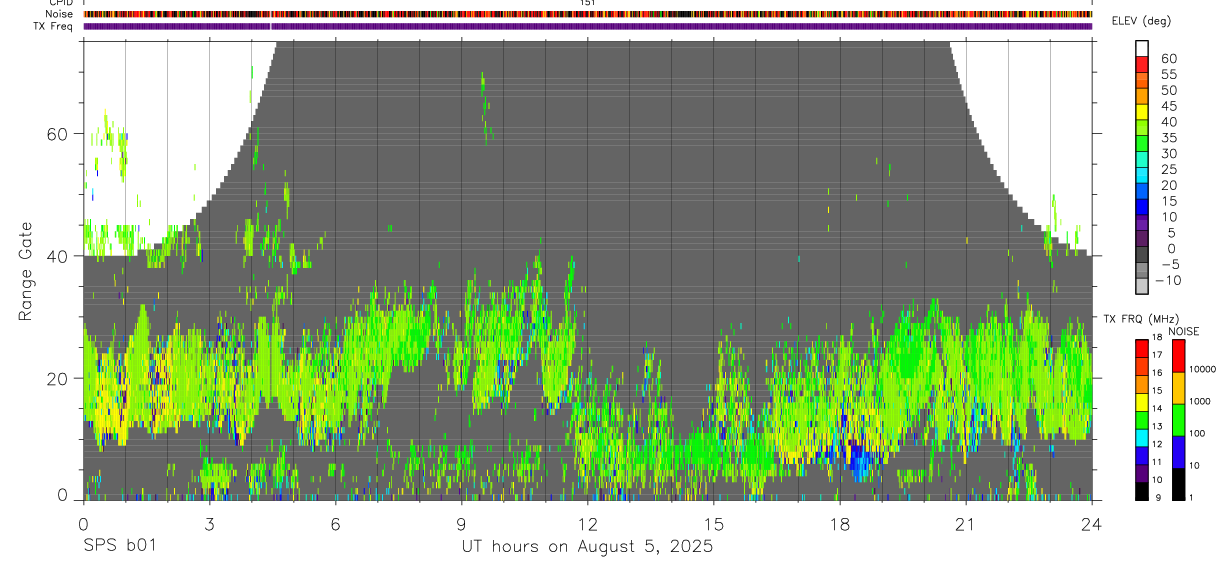Click the multicolored Noise strip above the plot
The image size is (1228, 567).
pos(588,14)
